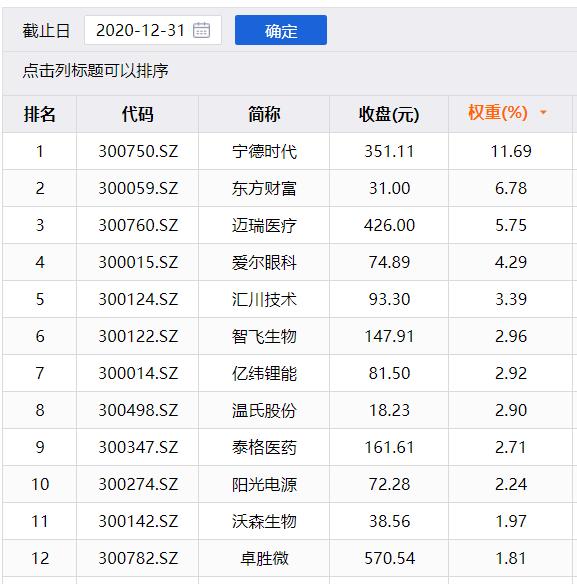Sort by the 权重(%) column header
The width and height of the screenshot is (577, 584).
(498, 112)
